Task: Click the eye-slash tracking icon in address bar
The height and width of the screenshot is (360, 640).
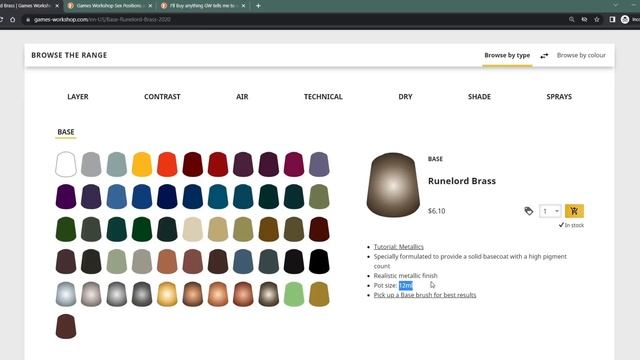Action: point(584,19)
